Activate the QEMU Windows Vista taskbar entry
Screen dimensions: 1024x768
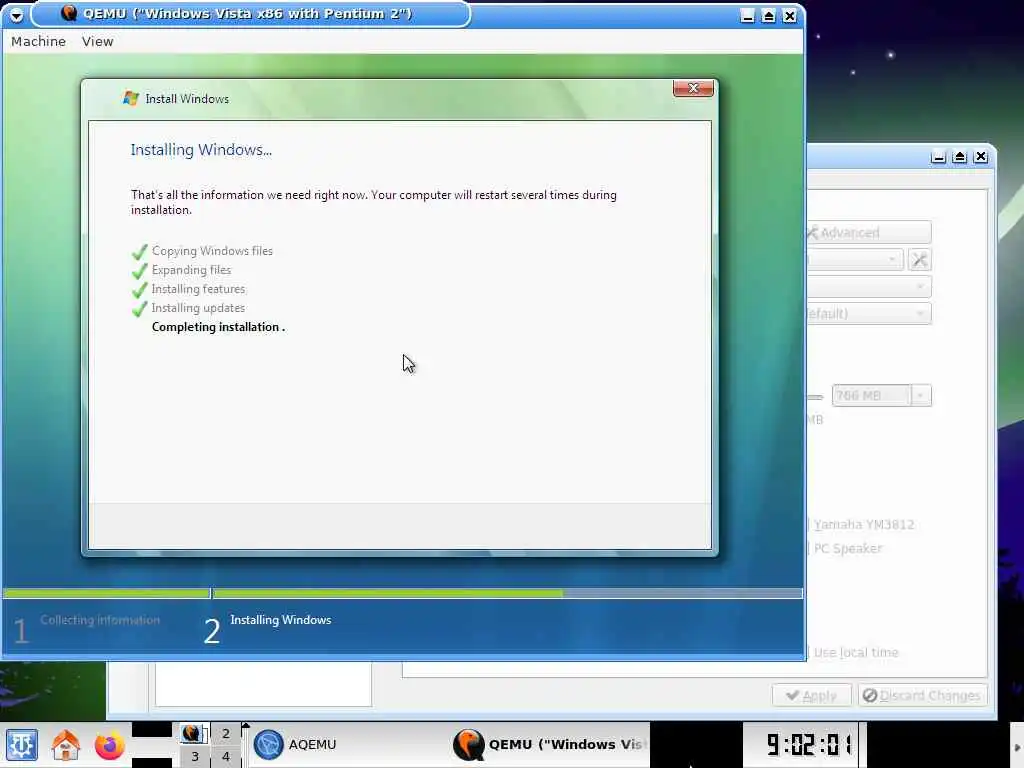[549, 744]
